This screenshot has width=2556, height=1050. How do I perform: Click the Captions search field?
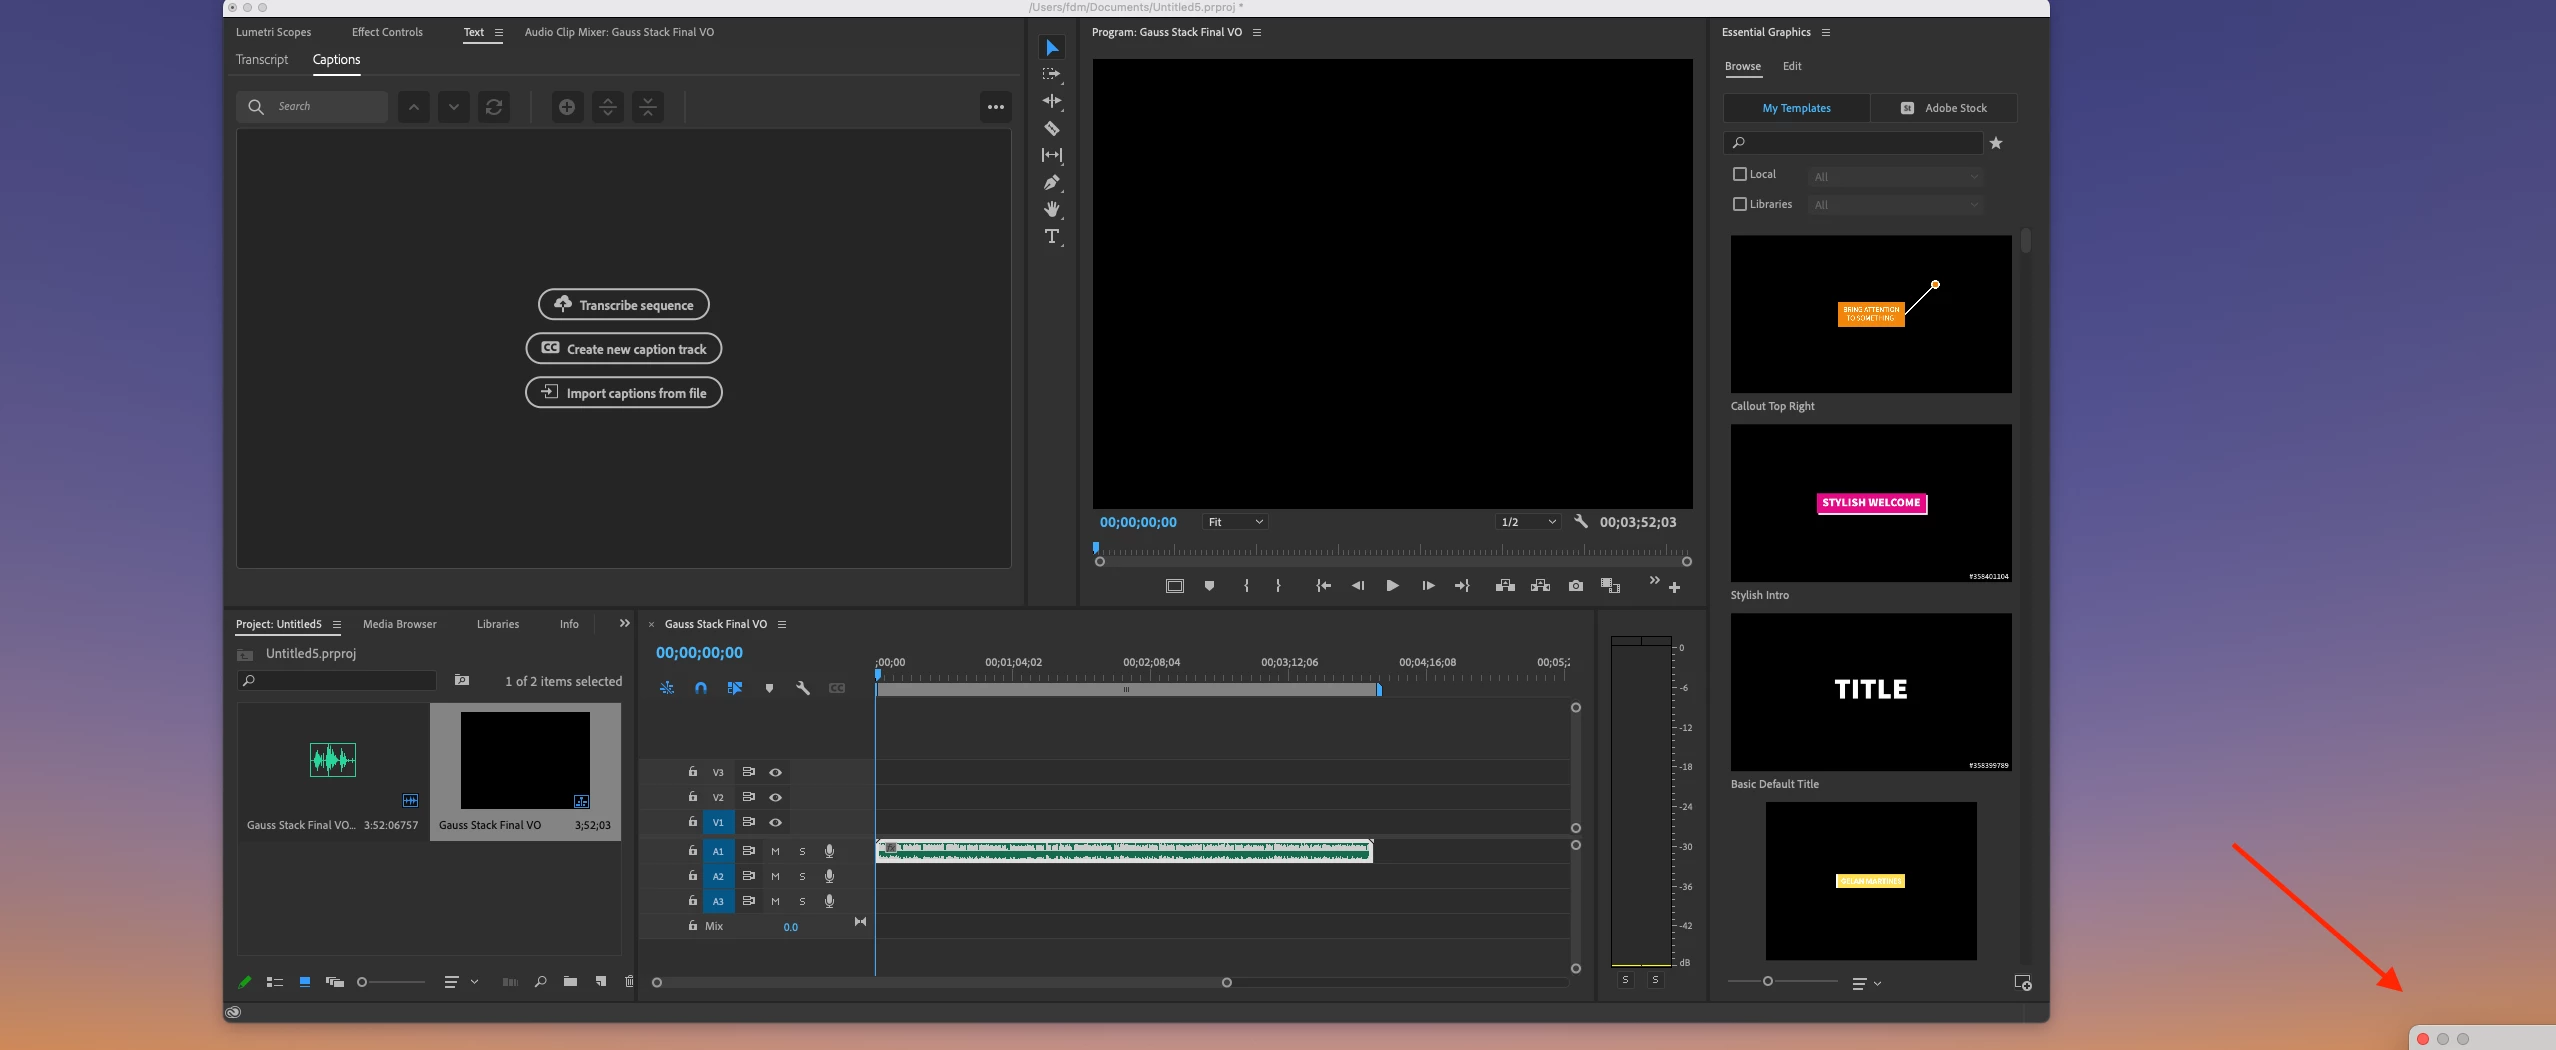click(x=312, y=107)
